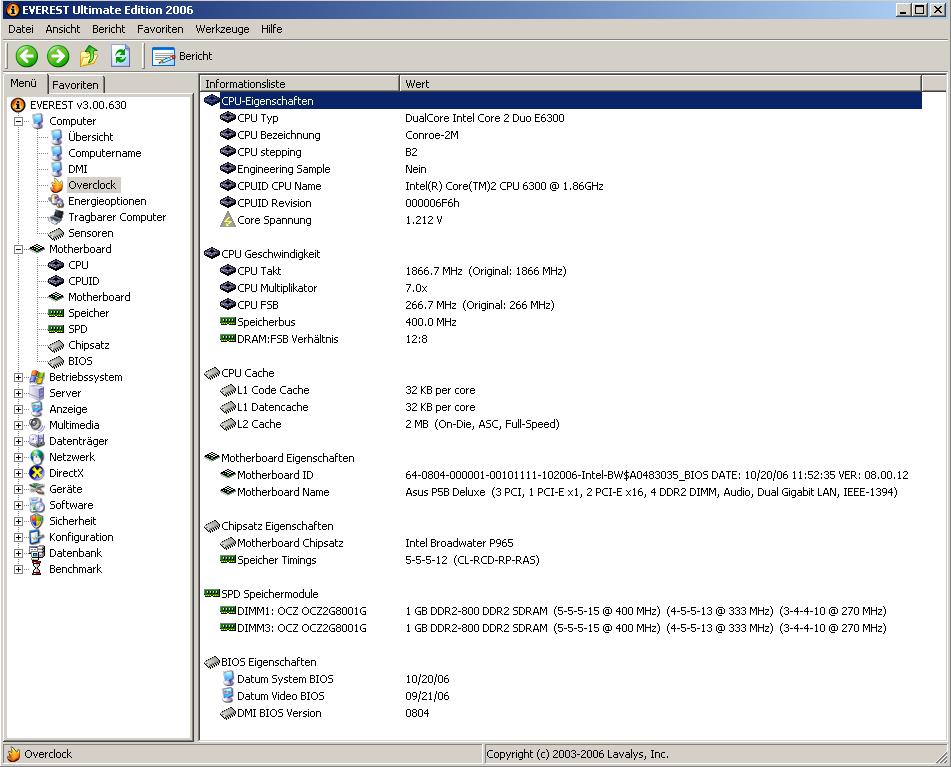Image resolution: width=951 pixels, height=767 pixels.
Task: Click the Informationsliste column header
Action: coord(300,84)
